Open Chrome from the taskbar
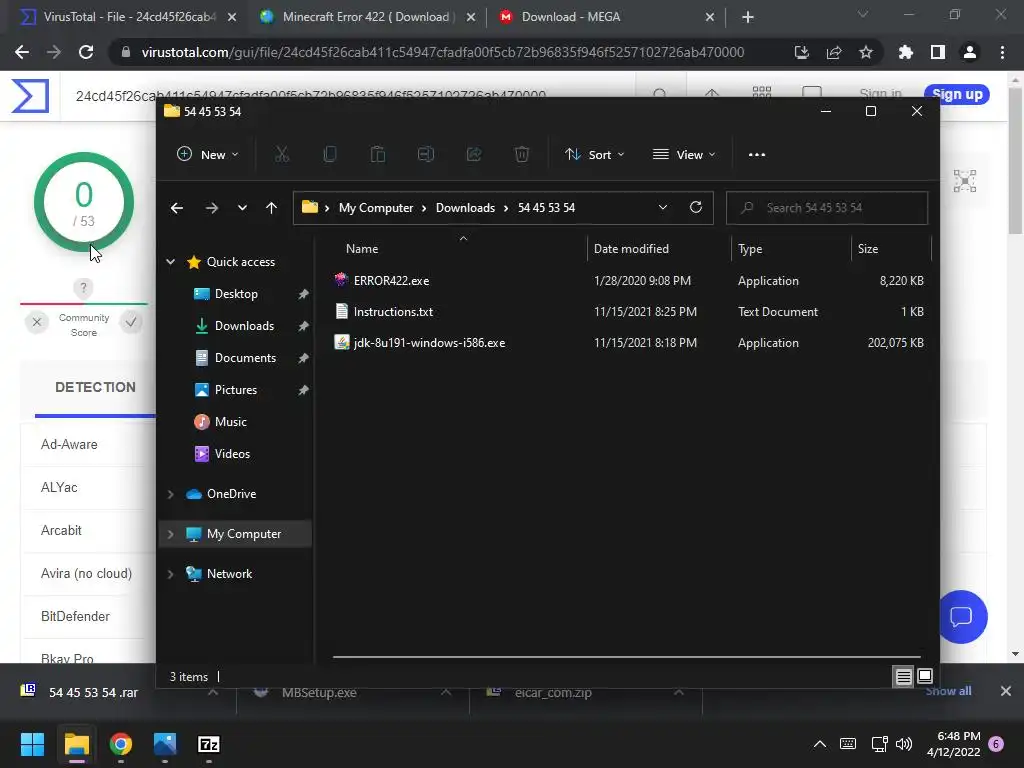 click(x=121, y=744)
